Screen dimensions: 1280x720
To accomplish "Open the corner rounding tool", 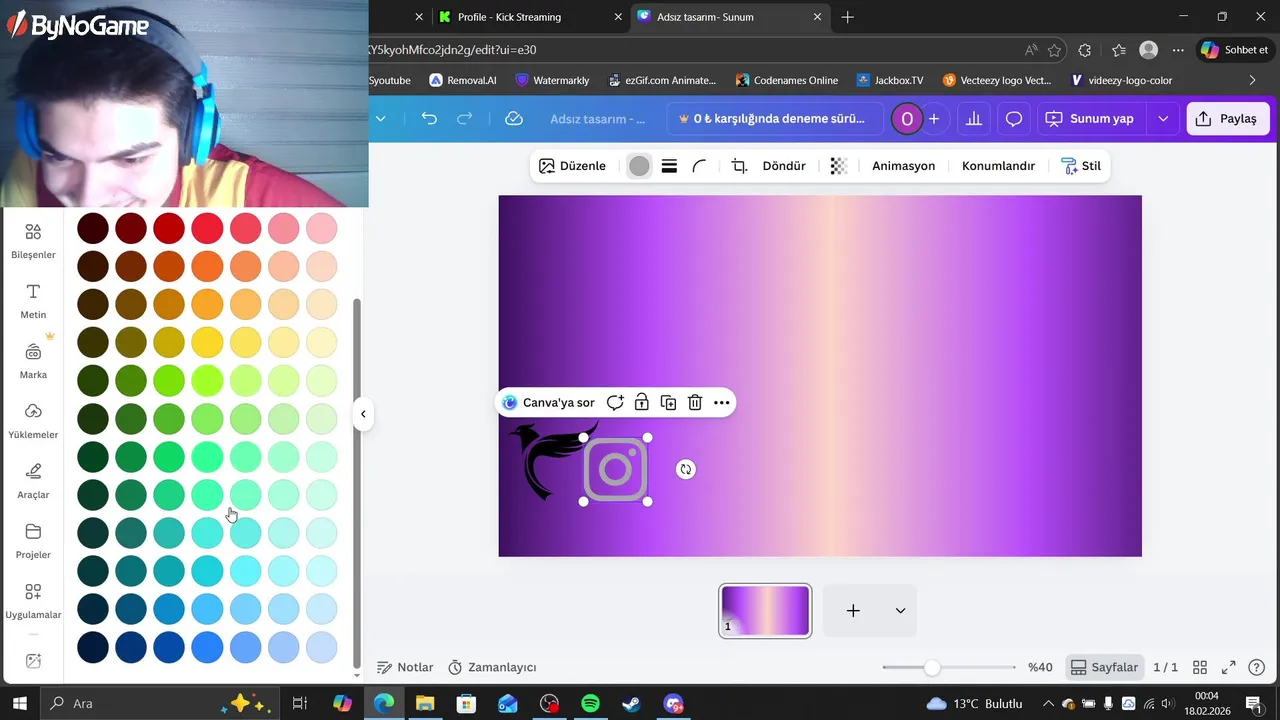I will point(700,166).
